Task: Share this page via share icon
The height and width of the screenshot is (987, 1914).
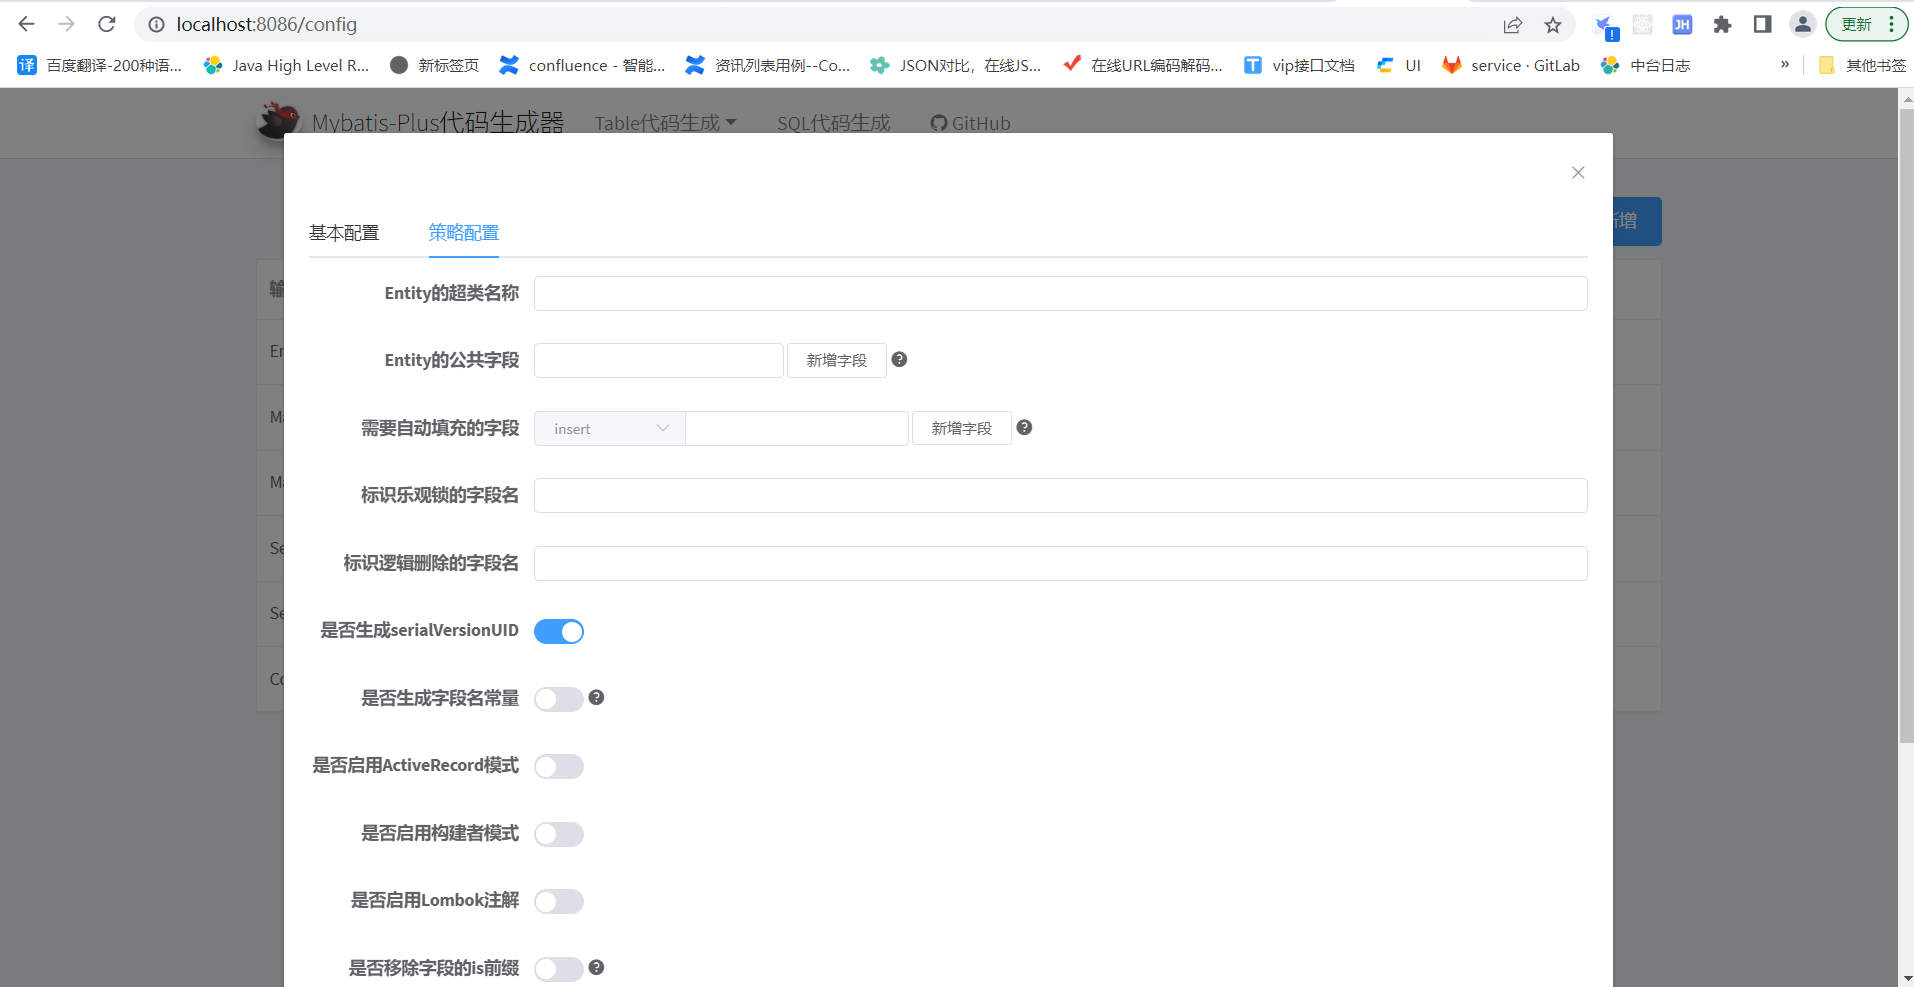Action: (1512, 25)
